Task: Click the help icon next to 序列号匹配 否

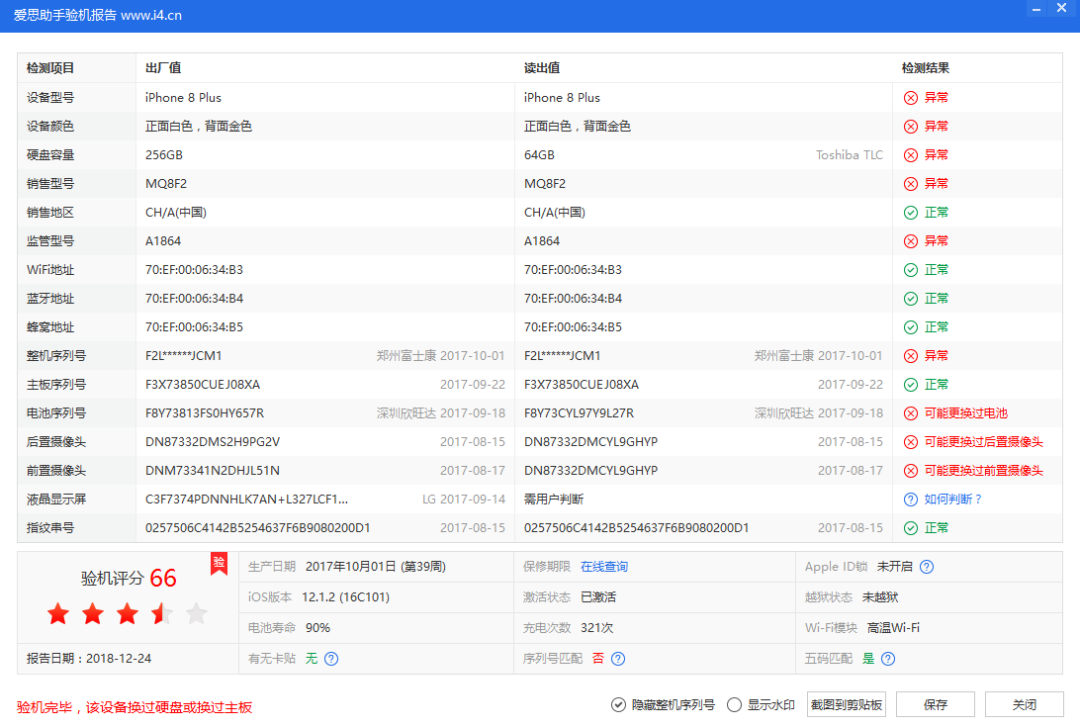Action: [x=619, y=659]
